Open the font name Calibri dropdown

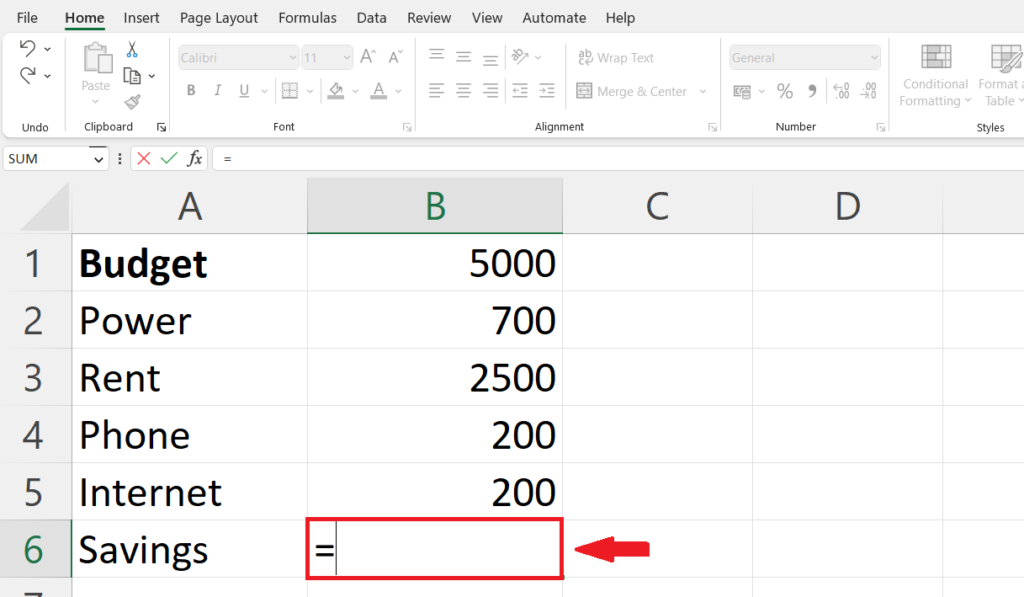[293, 57]
